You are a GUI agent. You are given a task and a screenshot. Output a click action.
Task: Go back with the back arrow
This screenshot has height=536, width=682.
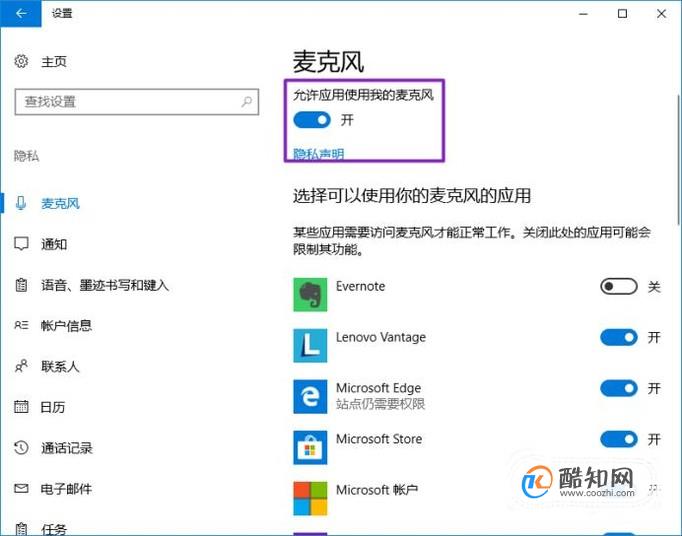click(x=20, y=13)
